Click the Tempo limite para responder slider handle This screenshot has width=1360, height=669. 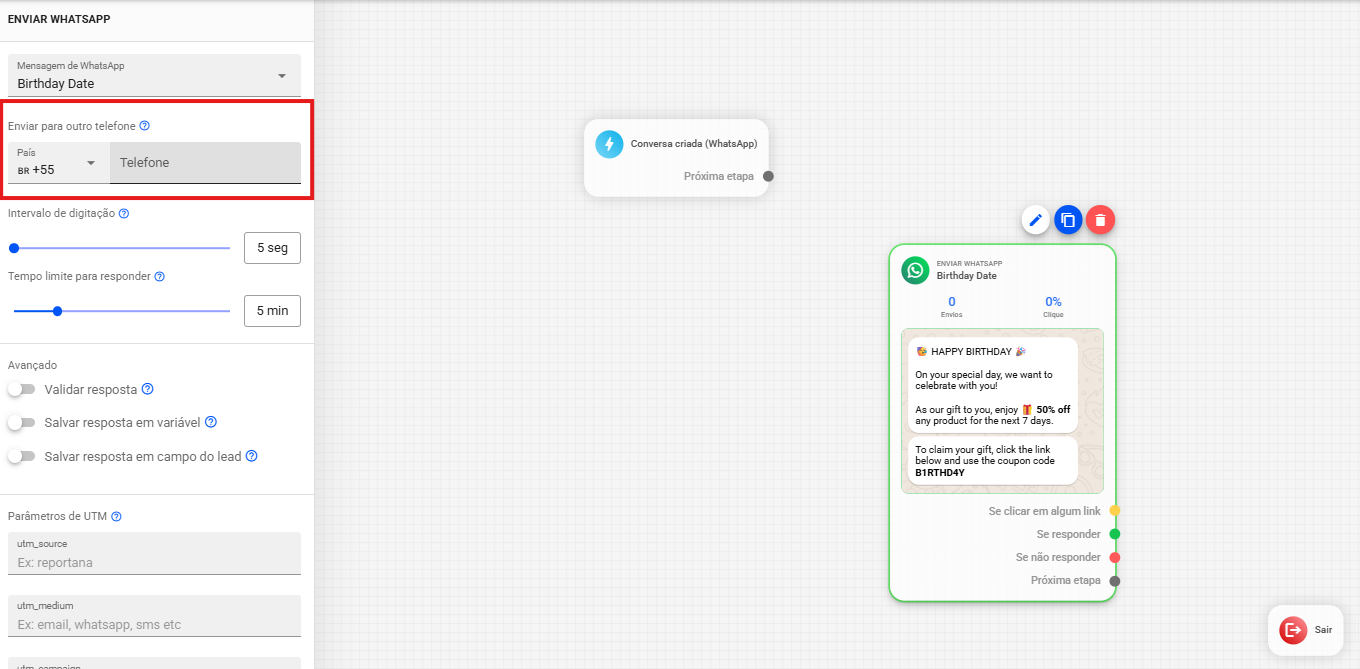click(x=57, y=311)
